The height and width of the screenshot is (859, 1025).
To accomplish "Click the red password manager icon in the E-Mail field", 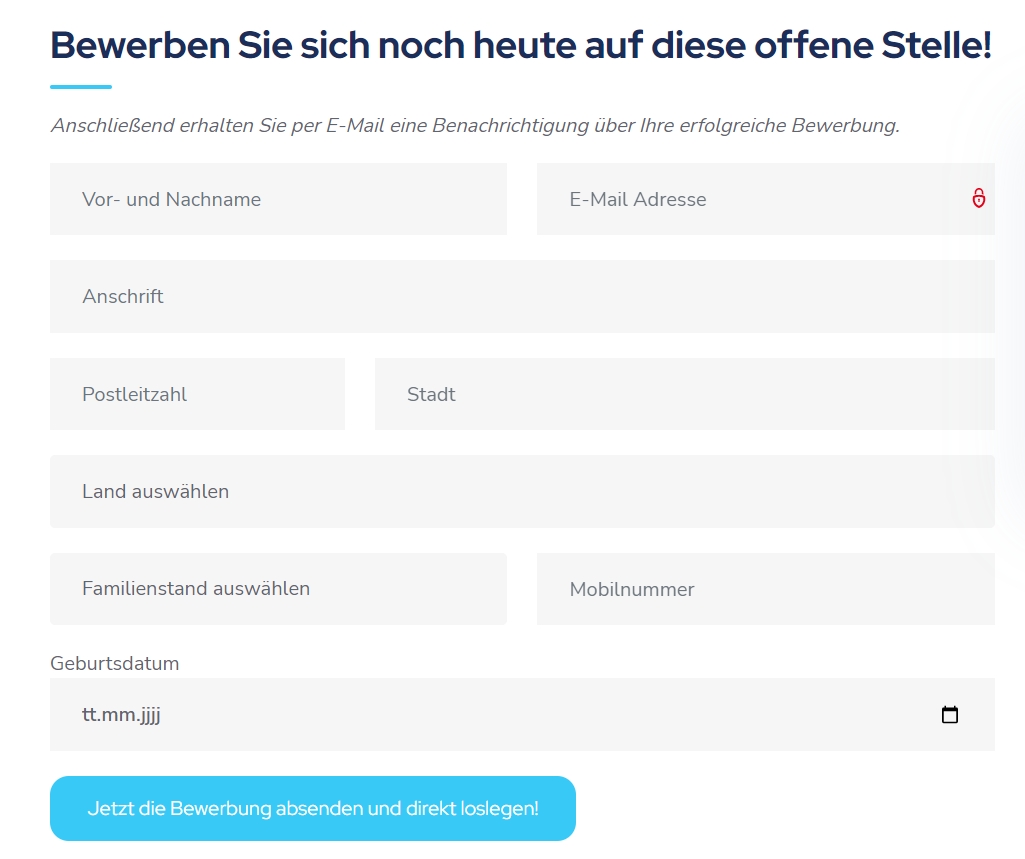I will pos(978,198).
